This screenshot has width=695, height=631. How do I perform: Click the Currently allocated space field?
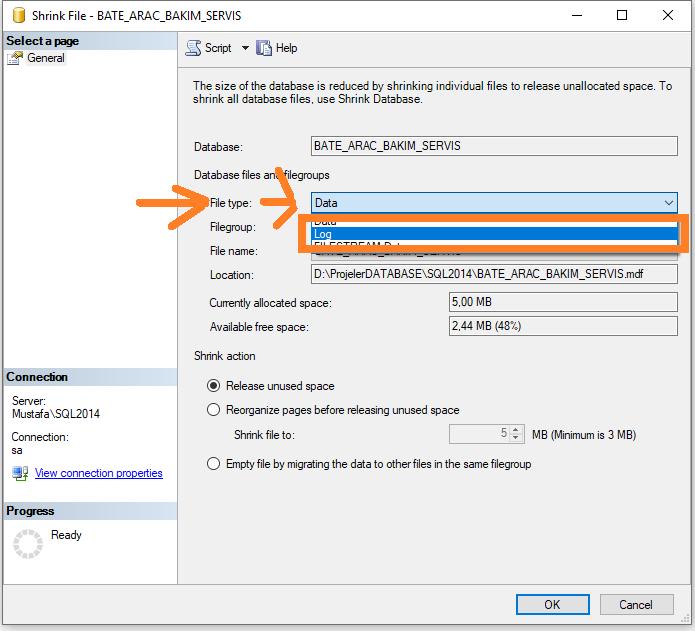564,302
